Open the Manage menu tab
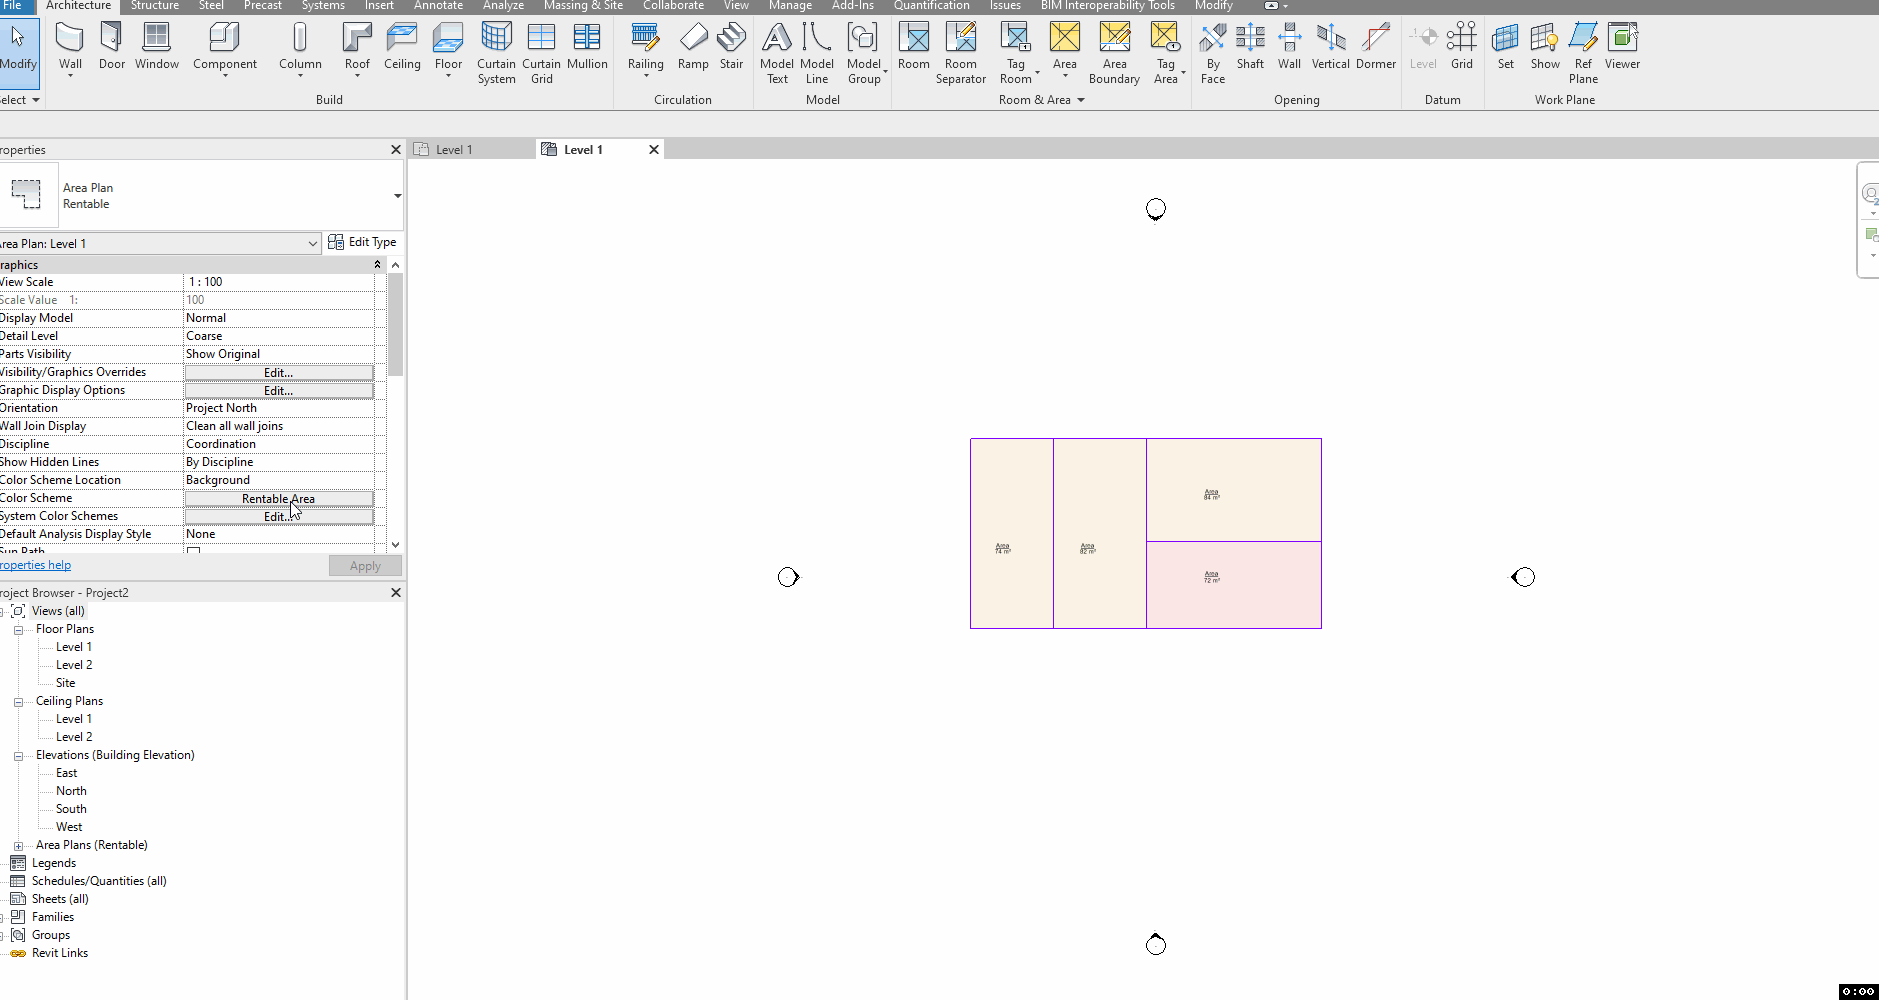 coord(789,5)
